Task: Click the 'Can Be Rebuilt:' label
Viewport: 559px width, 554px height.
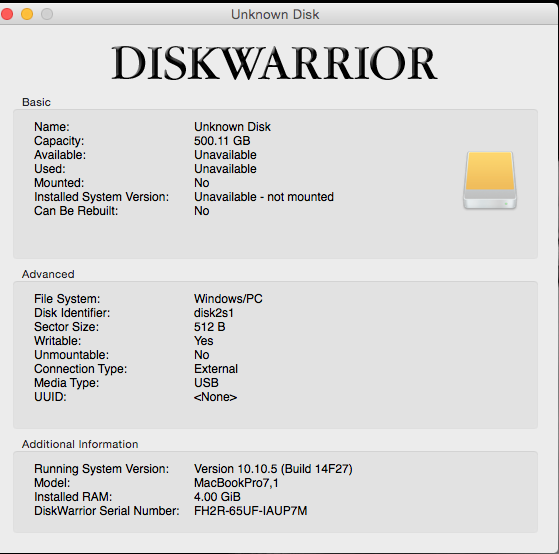Action: coord(76,211)
